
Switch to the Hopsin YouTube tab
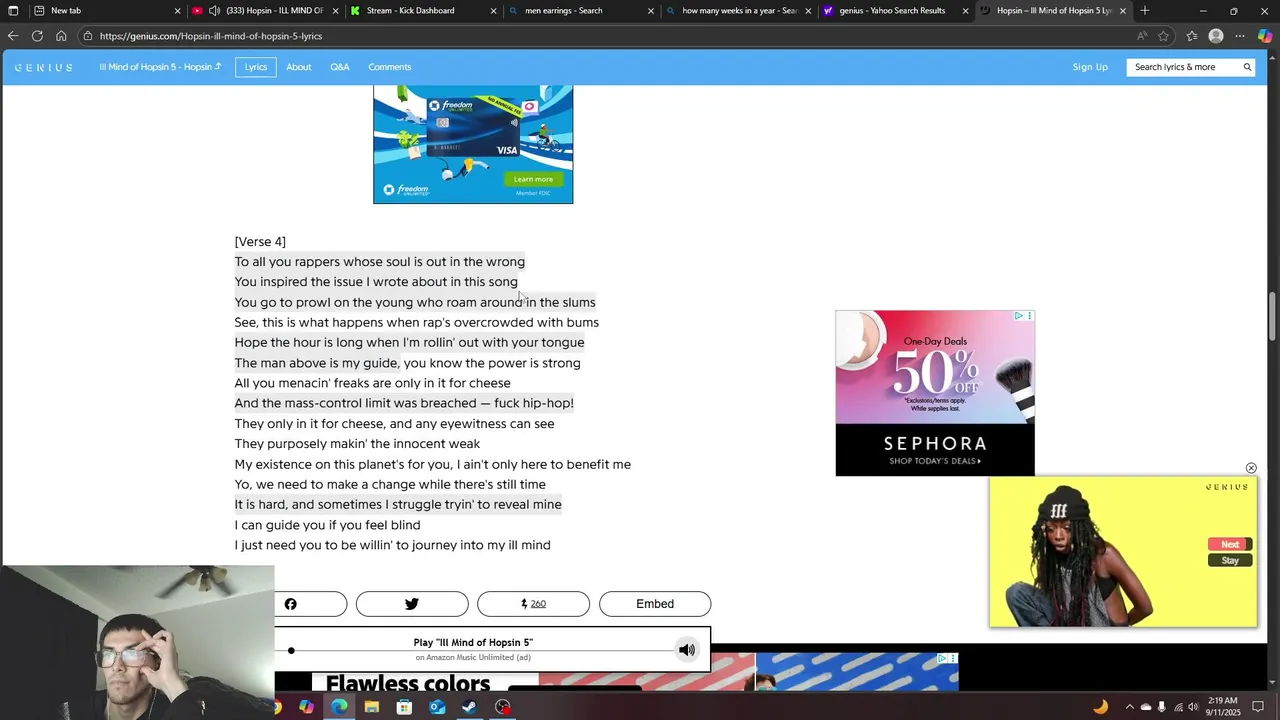pos(264,11)
